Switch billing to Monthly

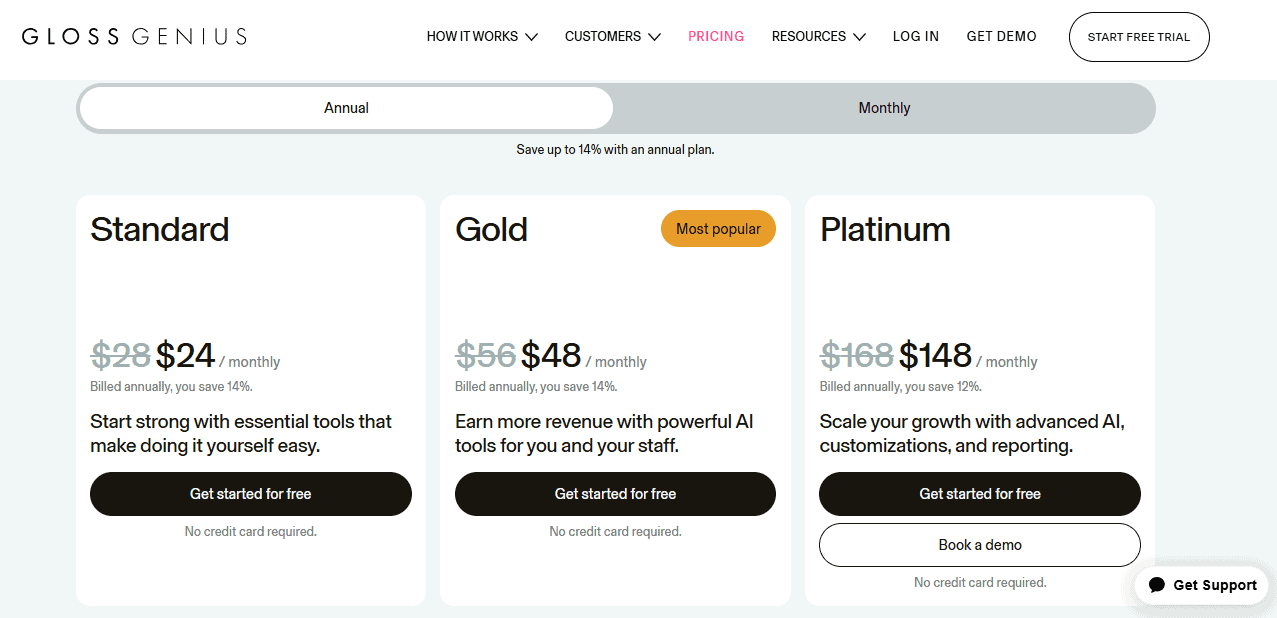coord(884,108)
